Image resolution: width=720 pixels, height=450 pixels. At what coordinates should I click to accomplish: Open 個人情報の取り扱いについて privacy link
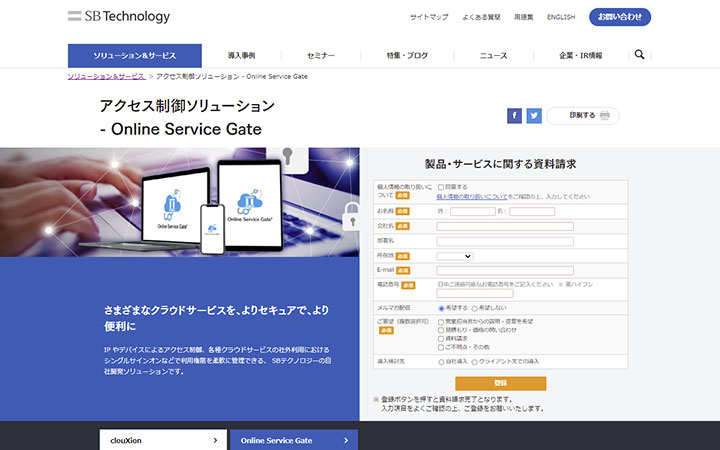click(472, 197)
